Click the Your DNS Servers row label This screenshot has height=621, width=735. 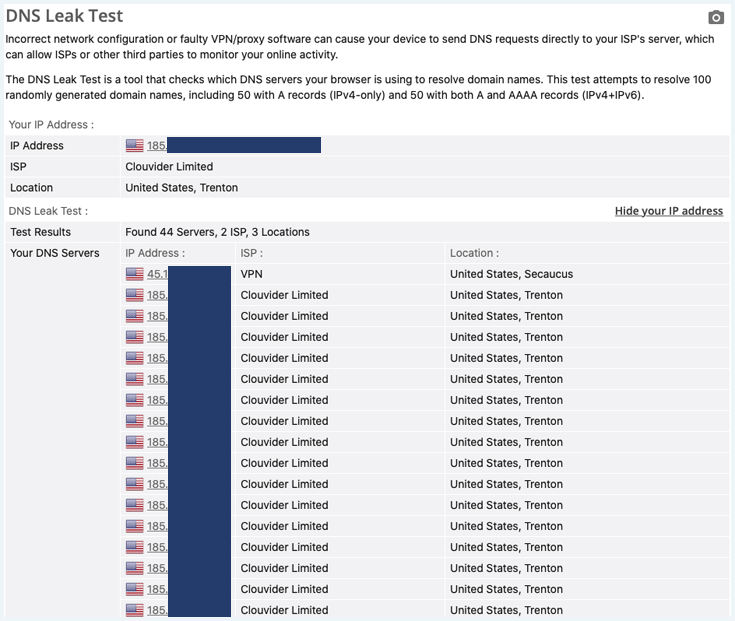[55, 253]
